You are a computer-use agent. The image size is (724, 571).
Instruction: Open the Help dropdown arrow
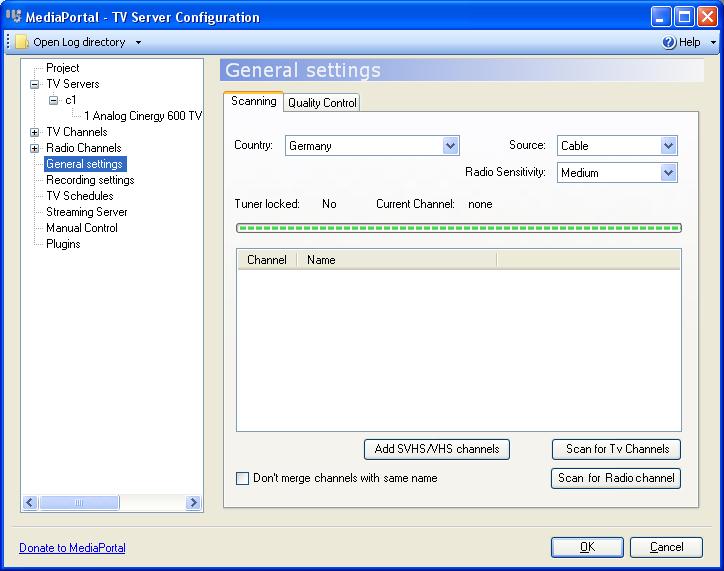tap(713, 42)
